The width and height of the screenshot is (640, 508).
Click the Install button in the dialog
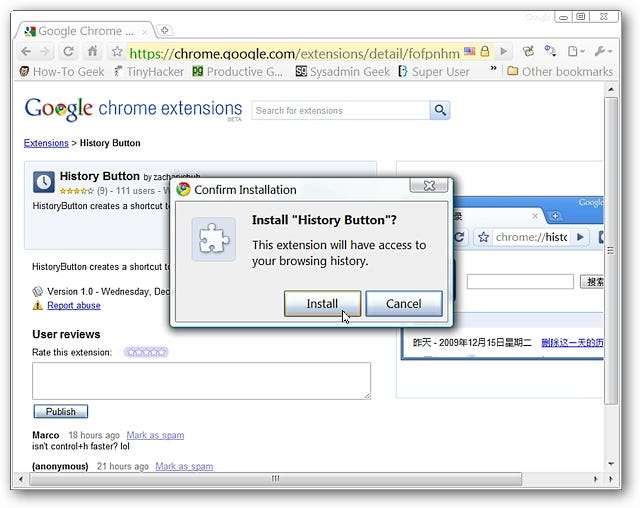pyautogui.click(x=322, y=304)
